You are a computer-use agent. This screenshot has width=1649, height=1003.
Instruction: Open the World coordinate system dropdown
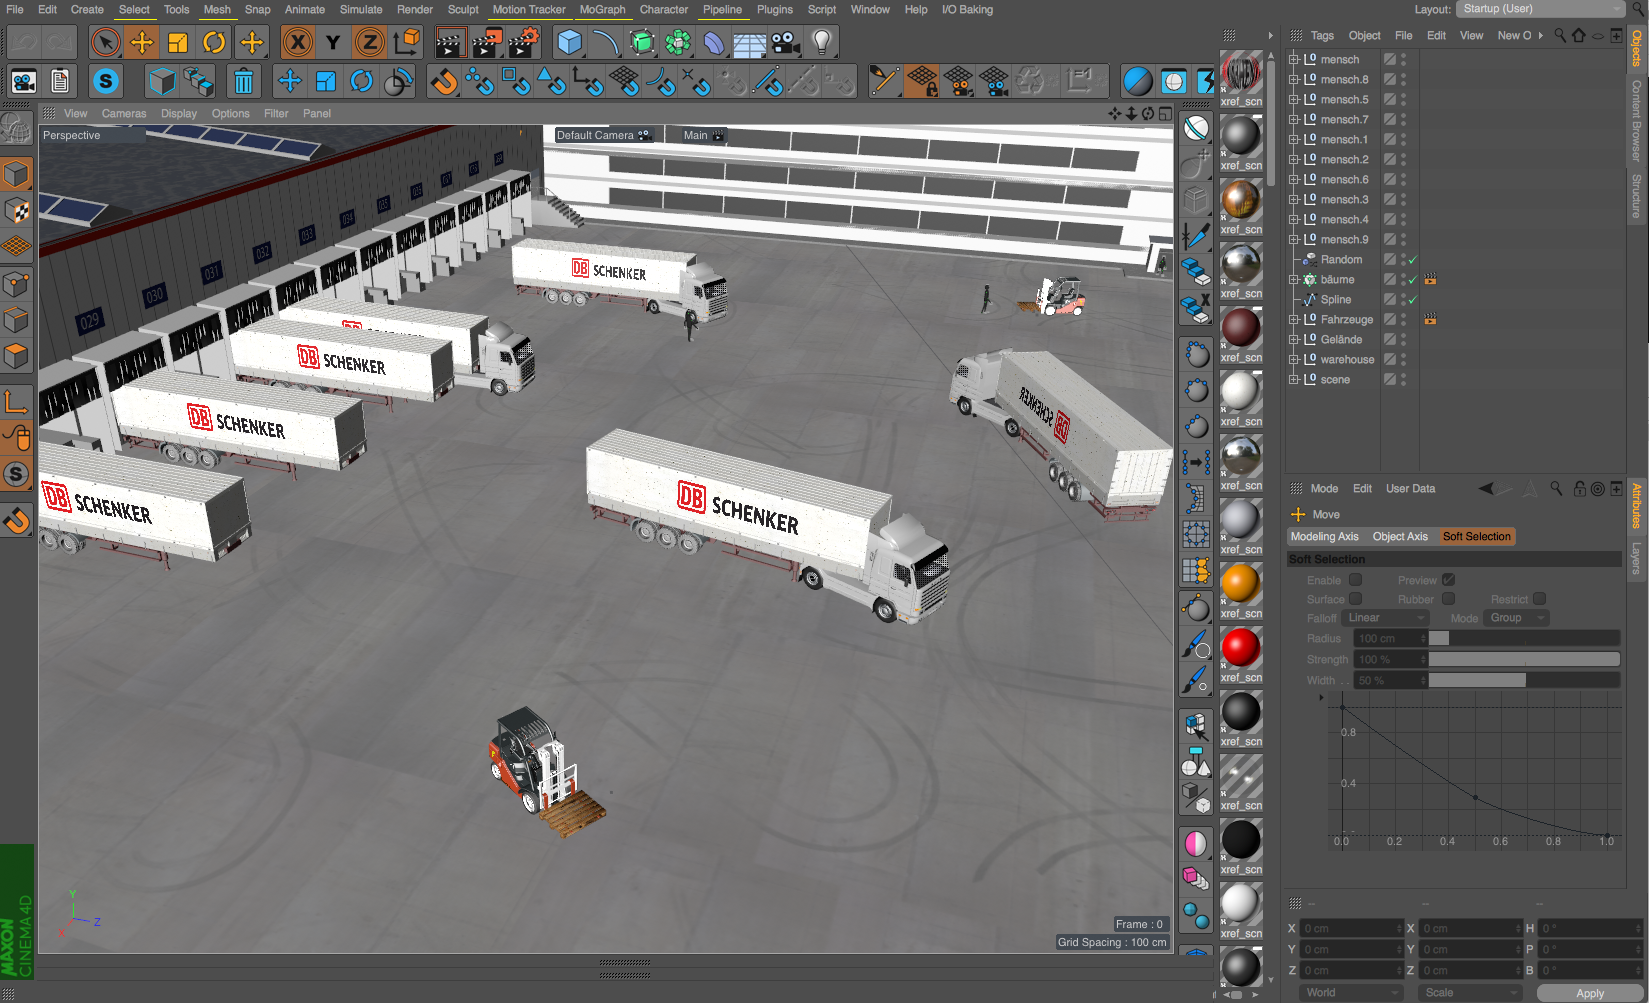point(1352,993)
